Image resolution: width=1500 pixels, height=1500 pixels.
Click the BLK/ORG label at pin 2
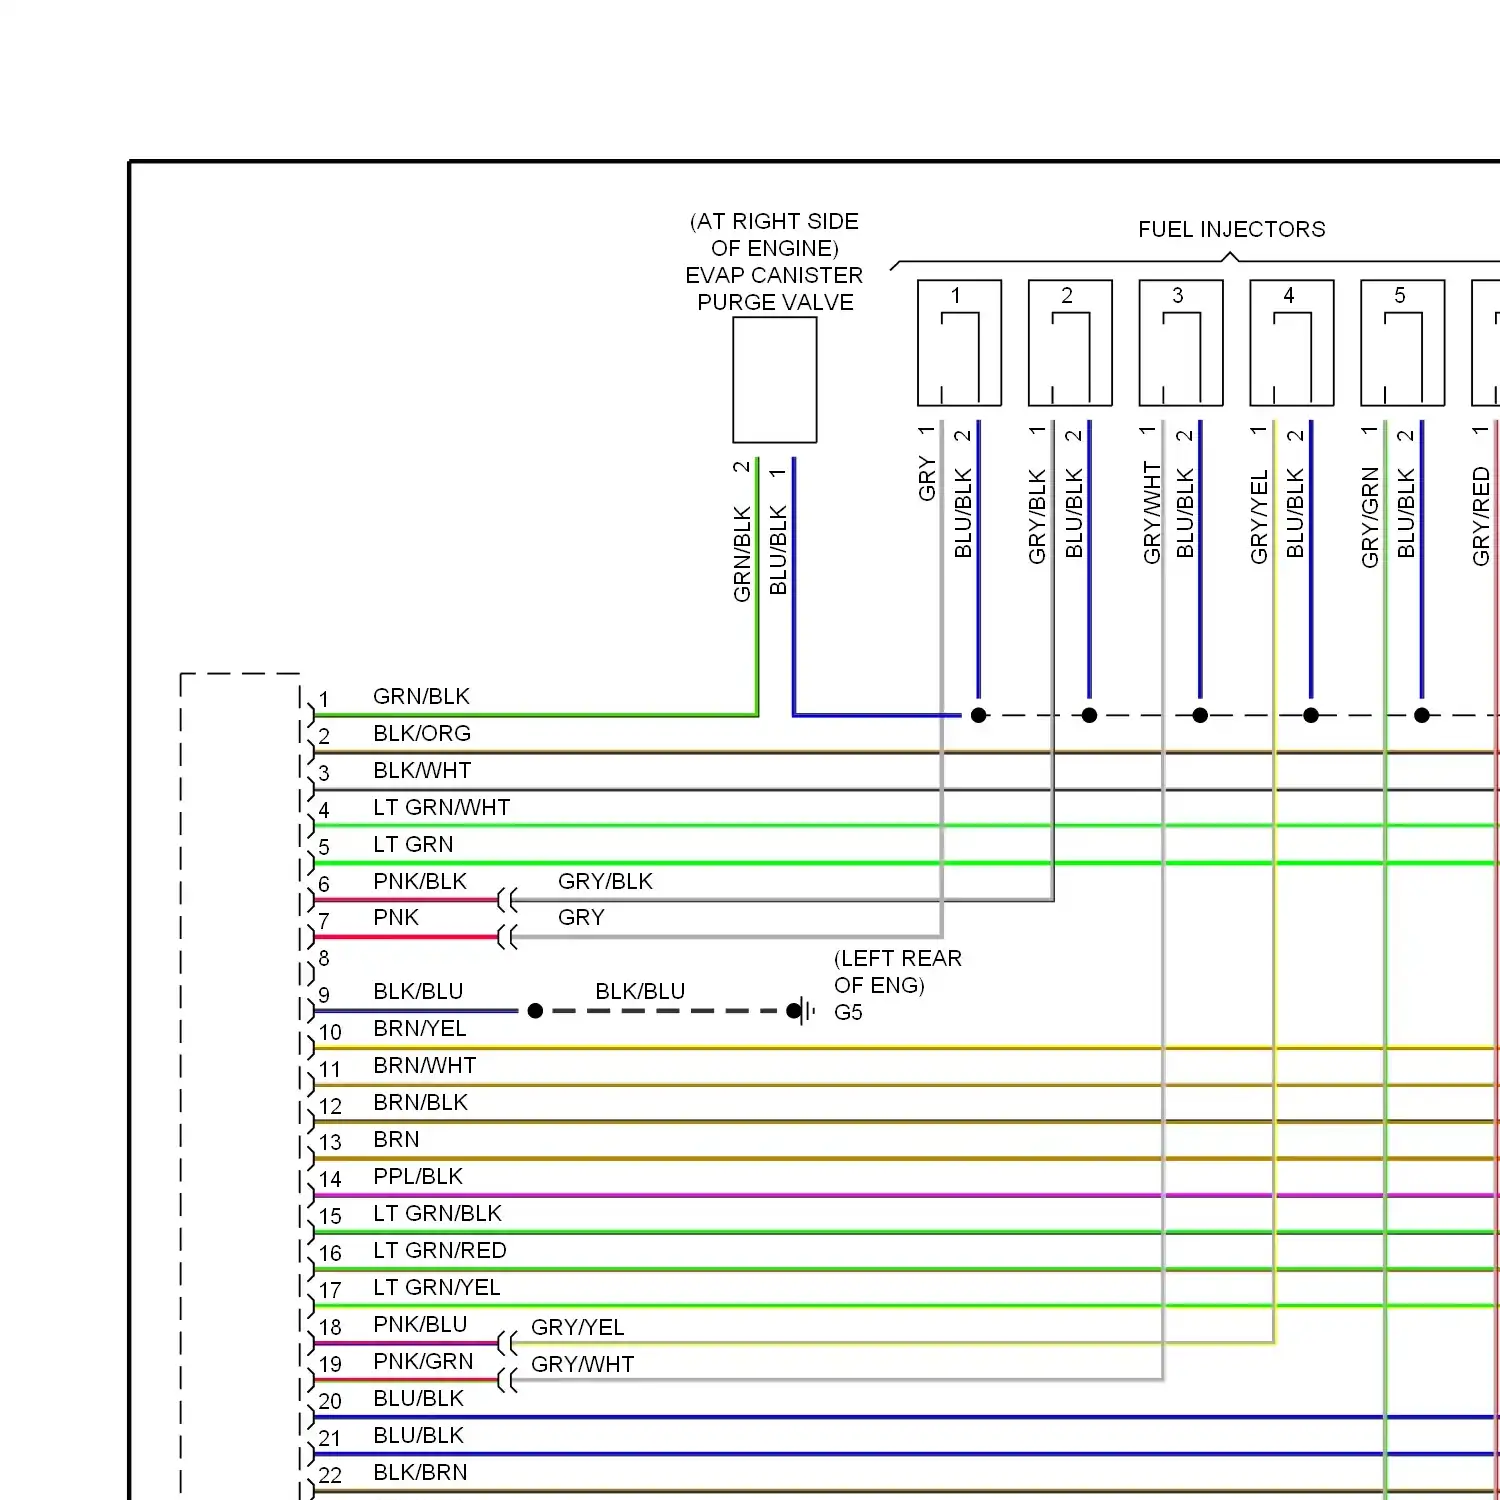422,733
